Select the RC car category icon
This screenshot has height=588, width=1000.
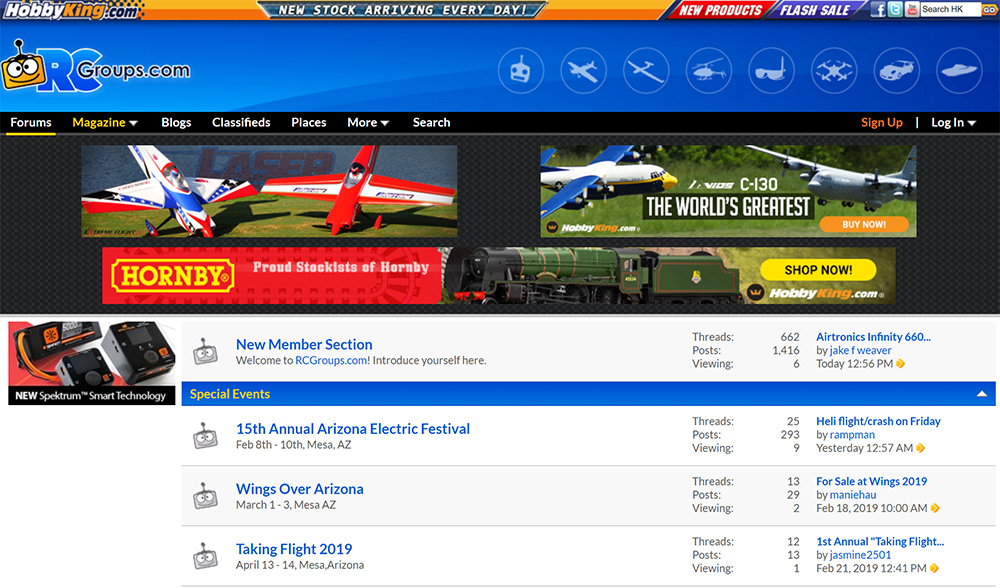[x=896, y=71]
